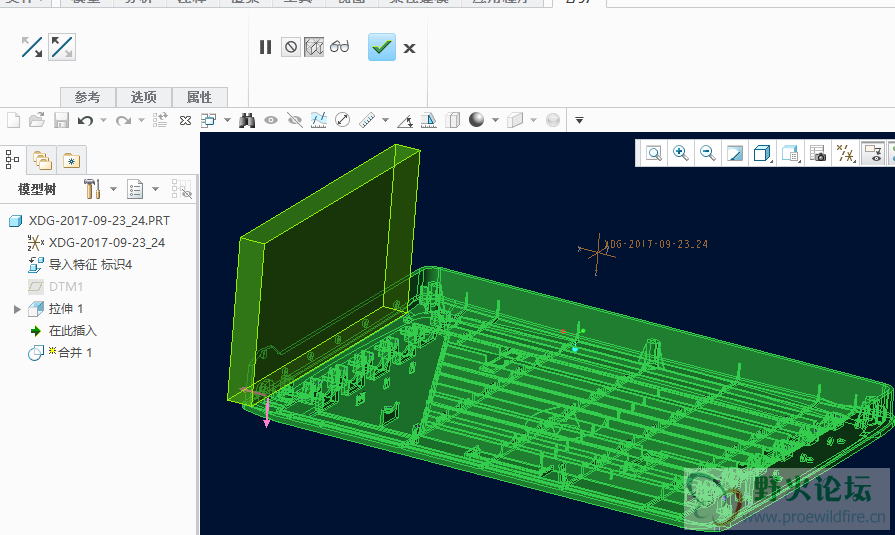Open the measure tool dropdown arrow
Image resolution: width=895 pixels, height=535 pixels.
click(385, 120)
